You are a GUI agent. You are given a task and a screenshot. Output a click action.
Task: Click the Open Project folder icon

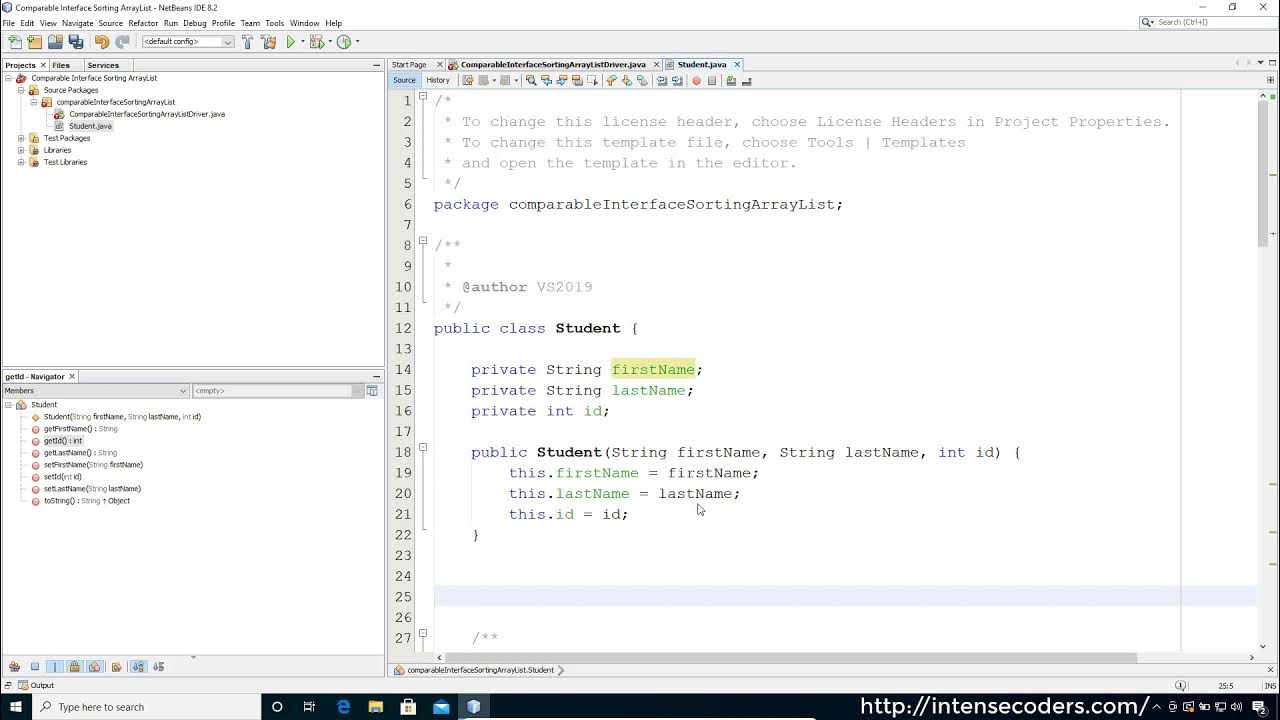(x=55, y=42)
